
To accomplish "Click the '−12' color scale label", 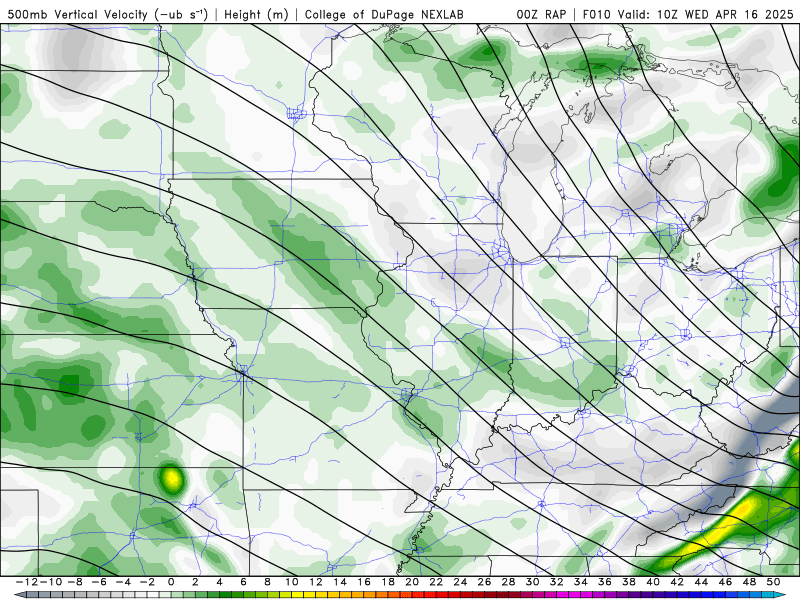I will click(x=27, y=582).
